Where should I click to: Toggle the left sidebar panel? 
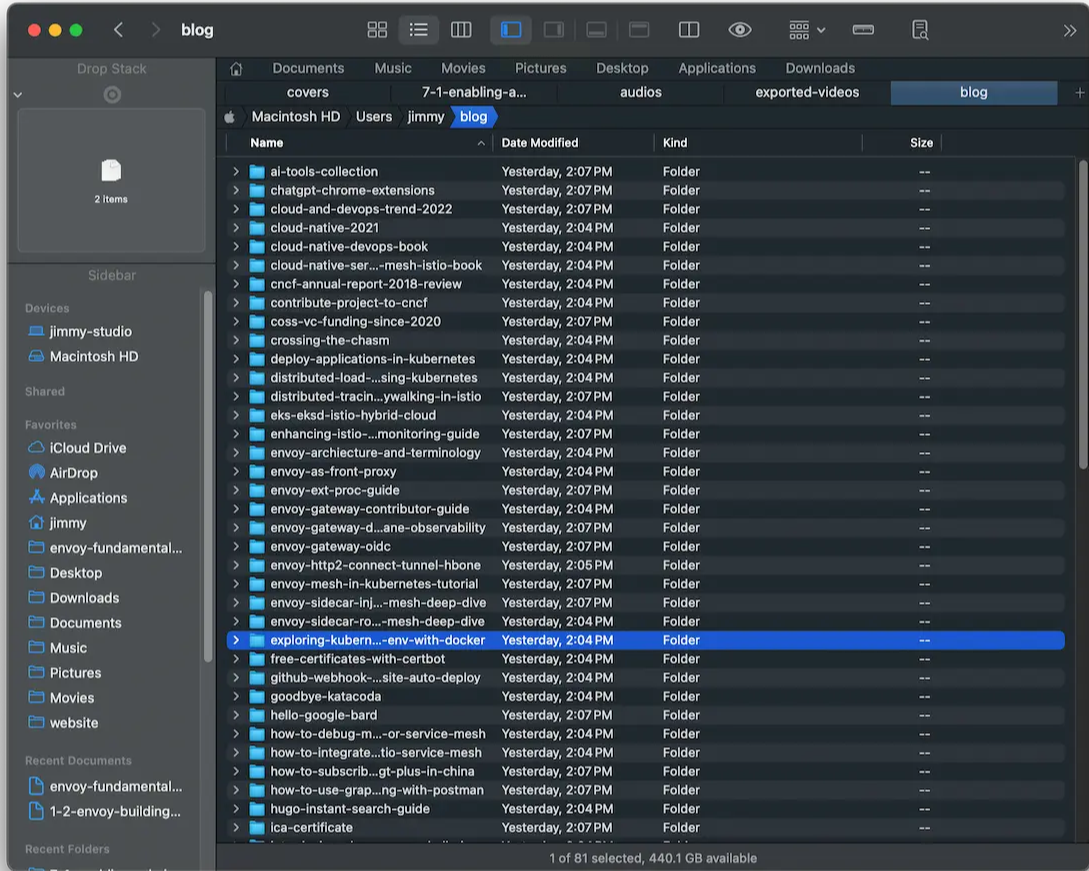[x=511, y=30]
